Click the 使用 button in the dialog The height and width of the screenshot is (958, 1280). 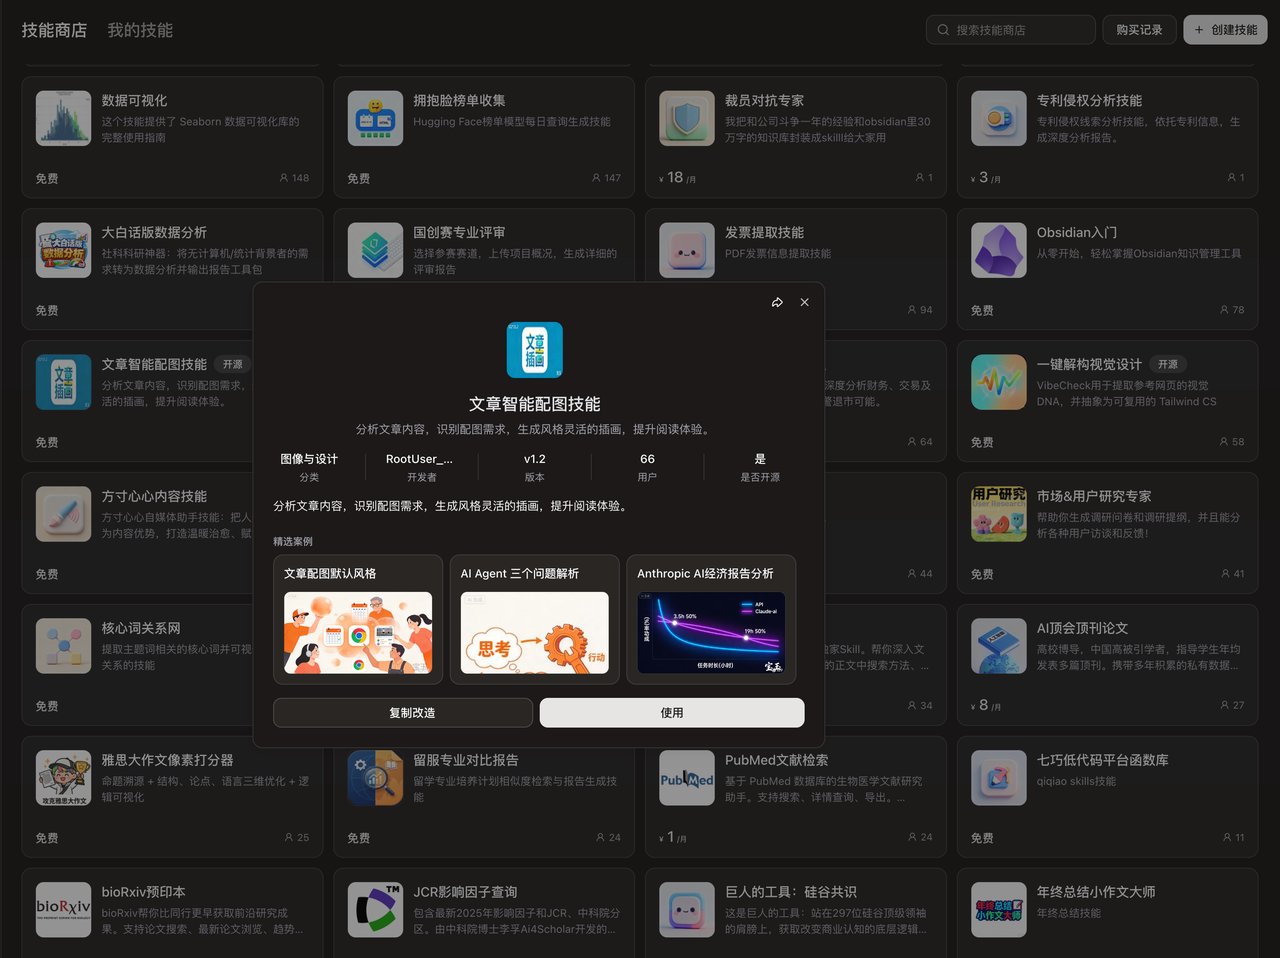coord(671,712)
